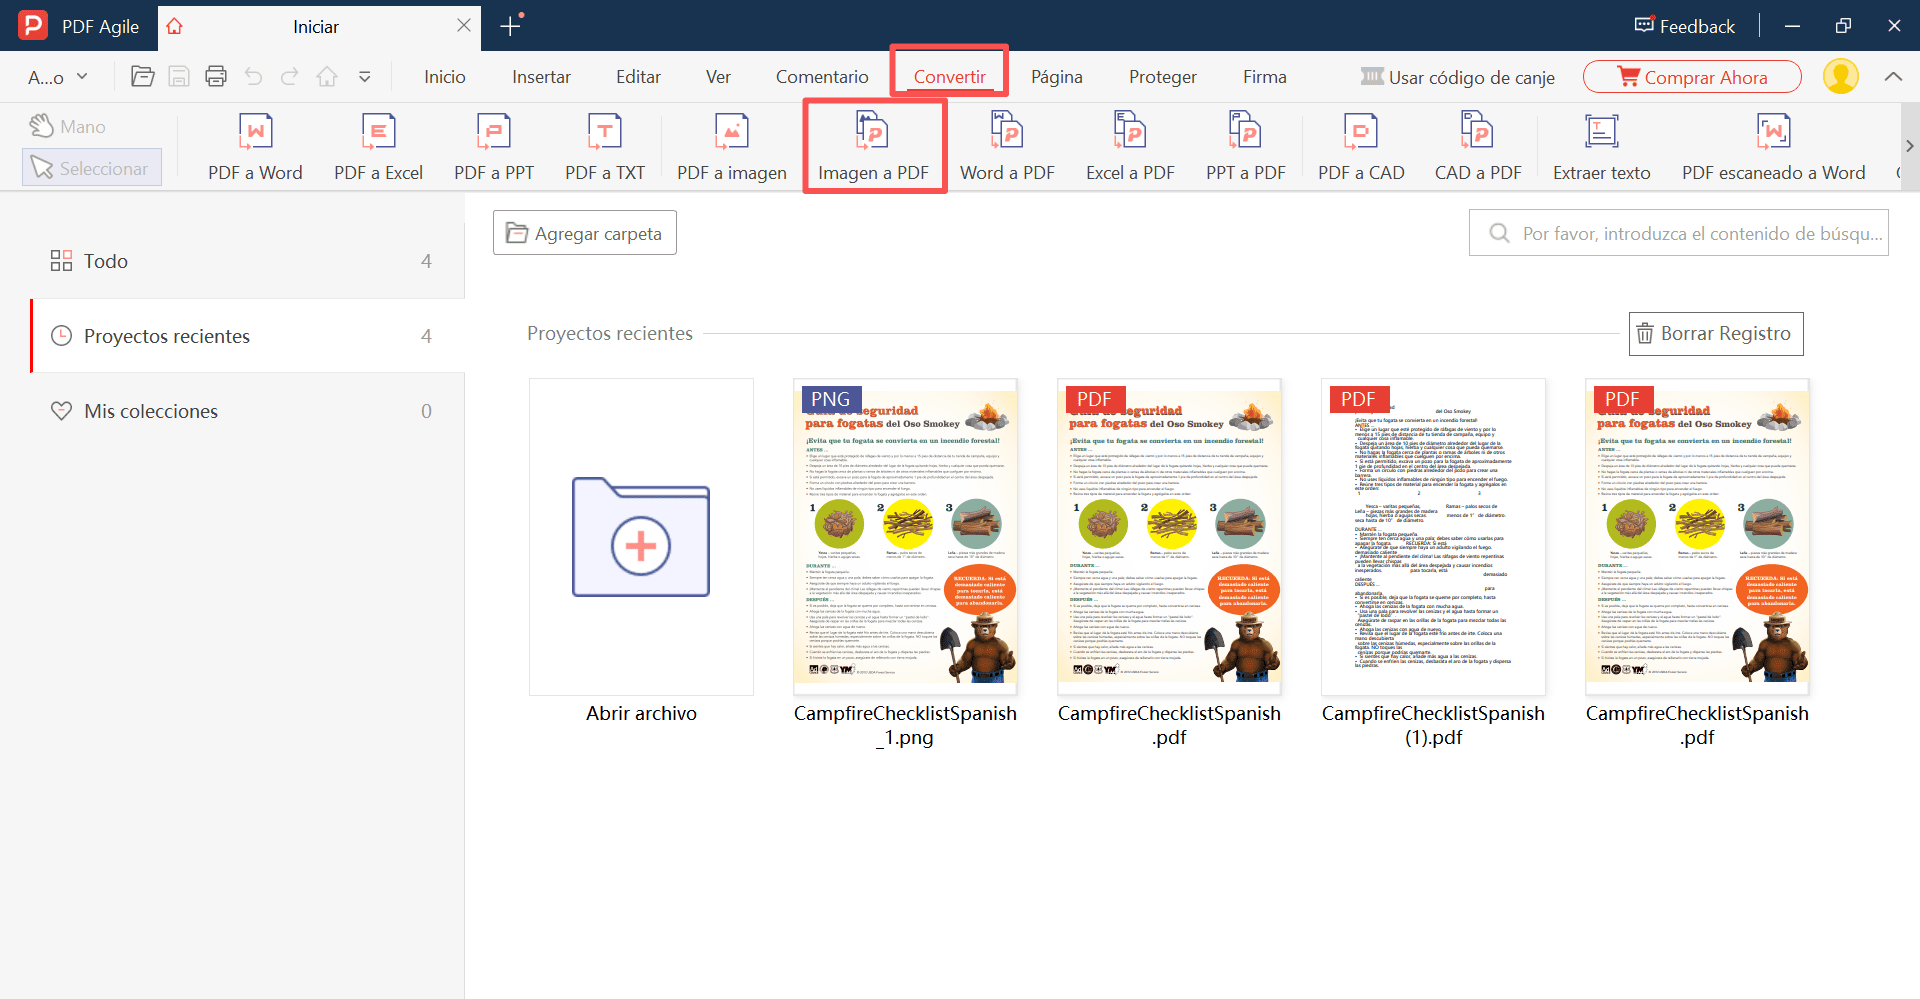Launch the Word a PDF converter

coord(1007,147)
